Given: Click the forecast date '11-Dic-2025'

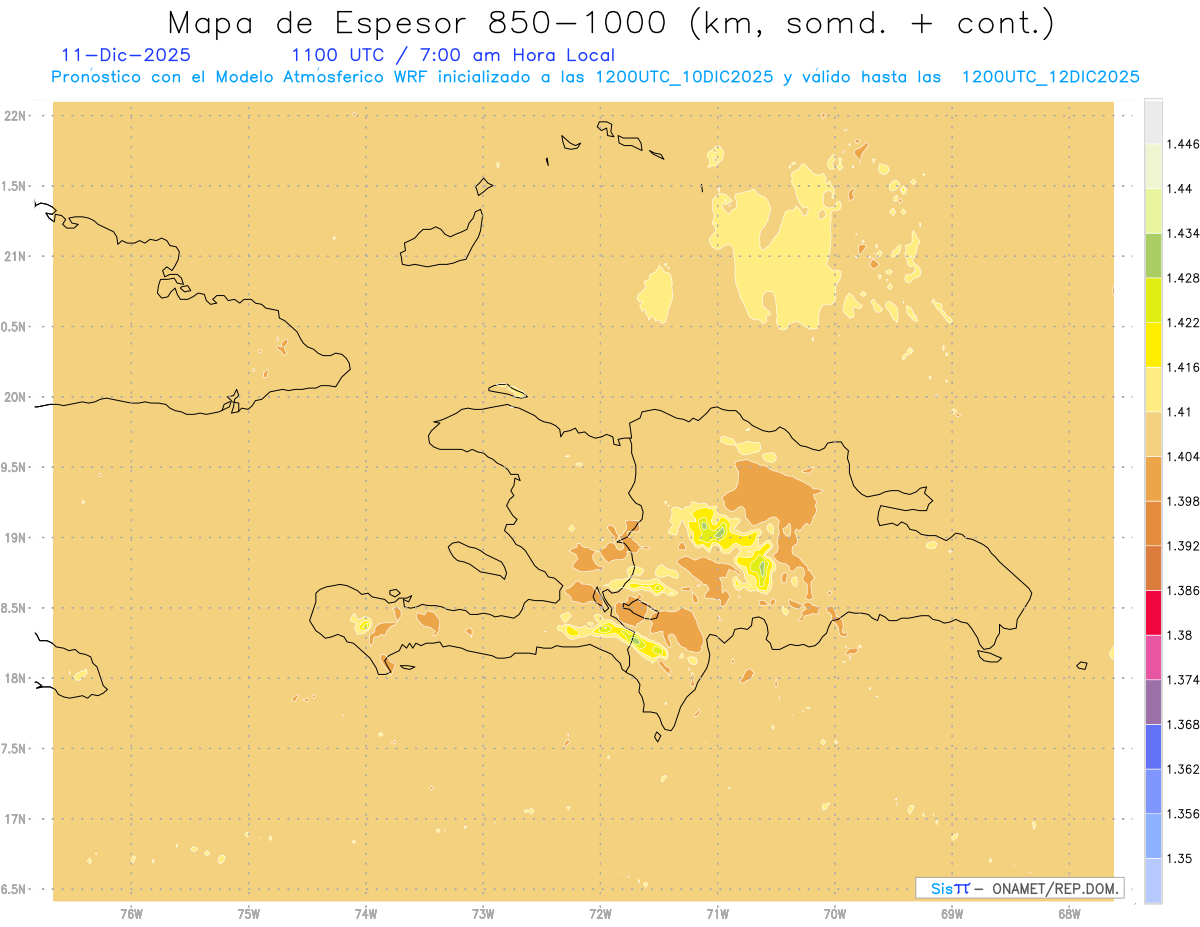Looking at the screenshot, I should (x=126, y=55).
